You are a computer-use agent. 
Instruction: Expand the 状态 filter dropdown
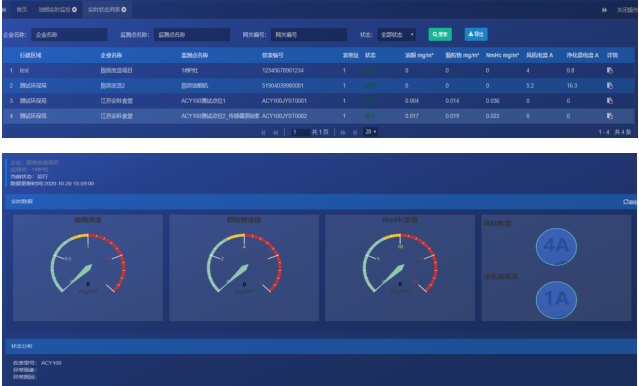[397, 35]
